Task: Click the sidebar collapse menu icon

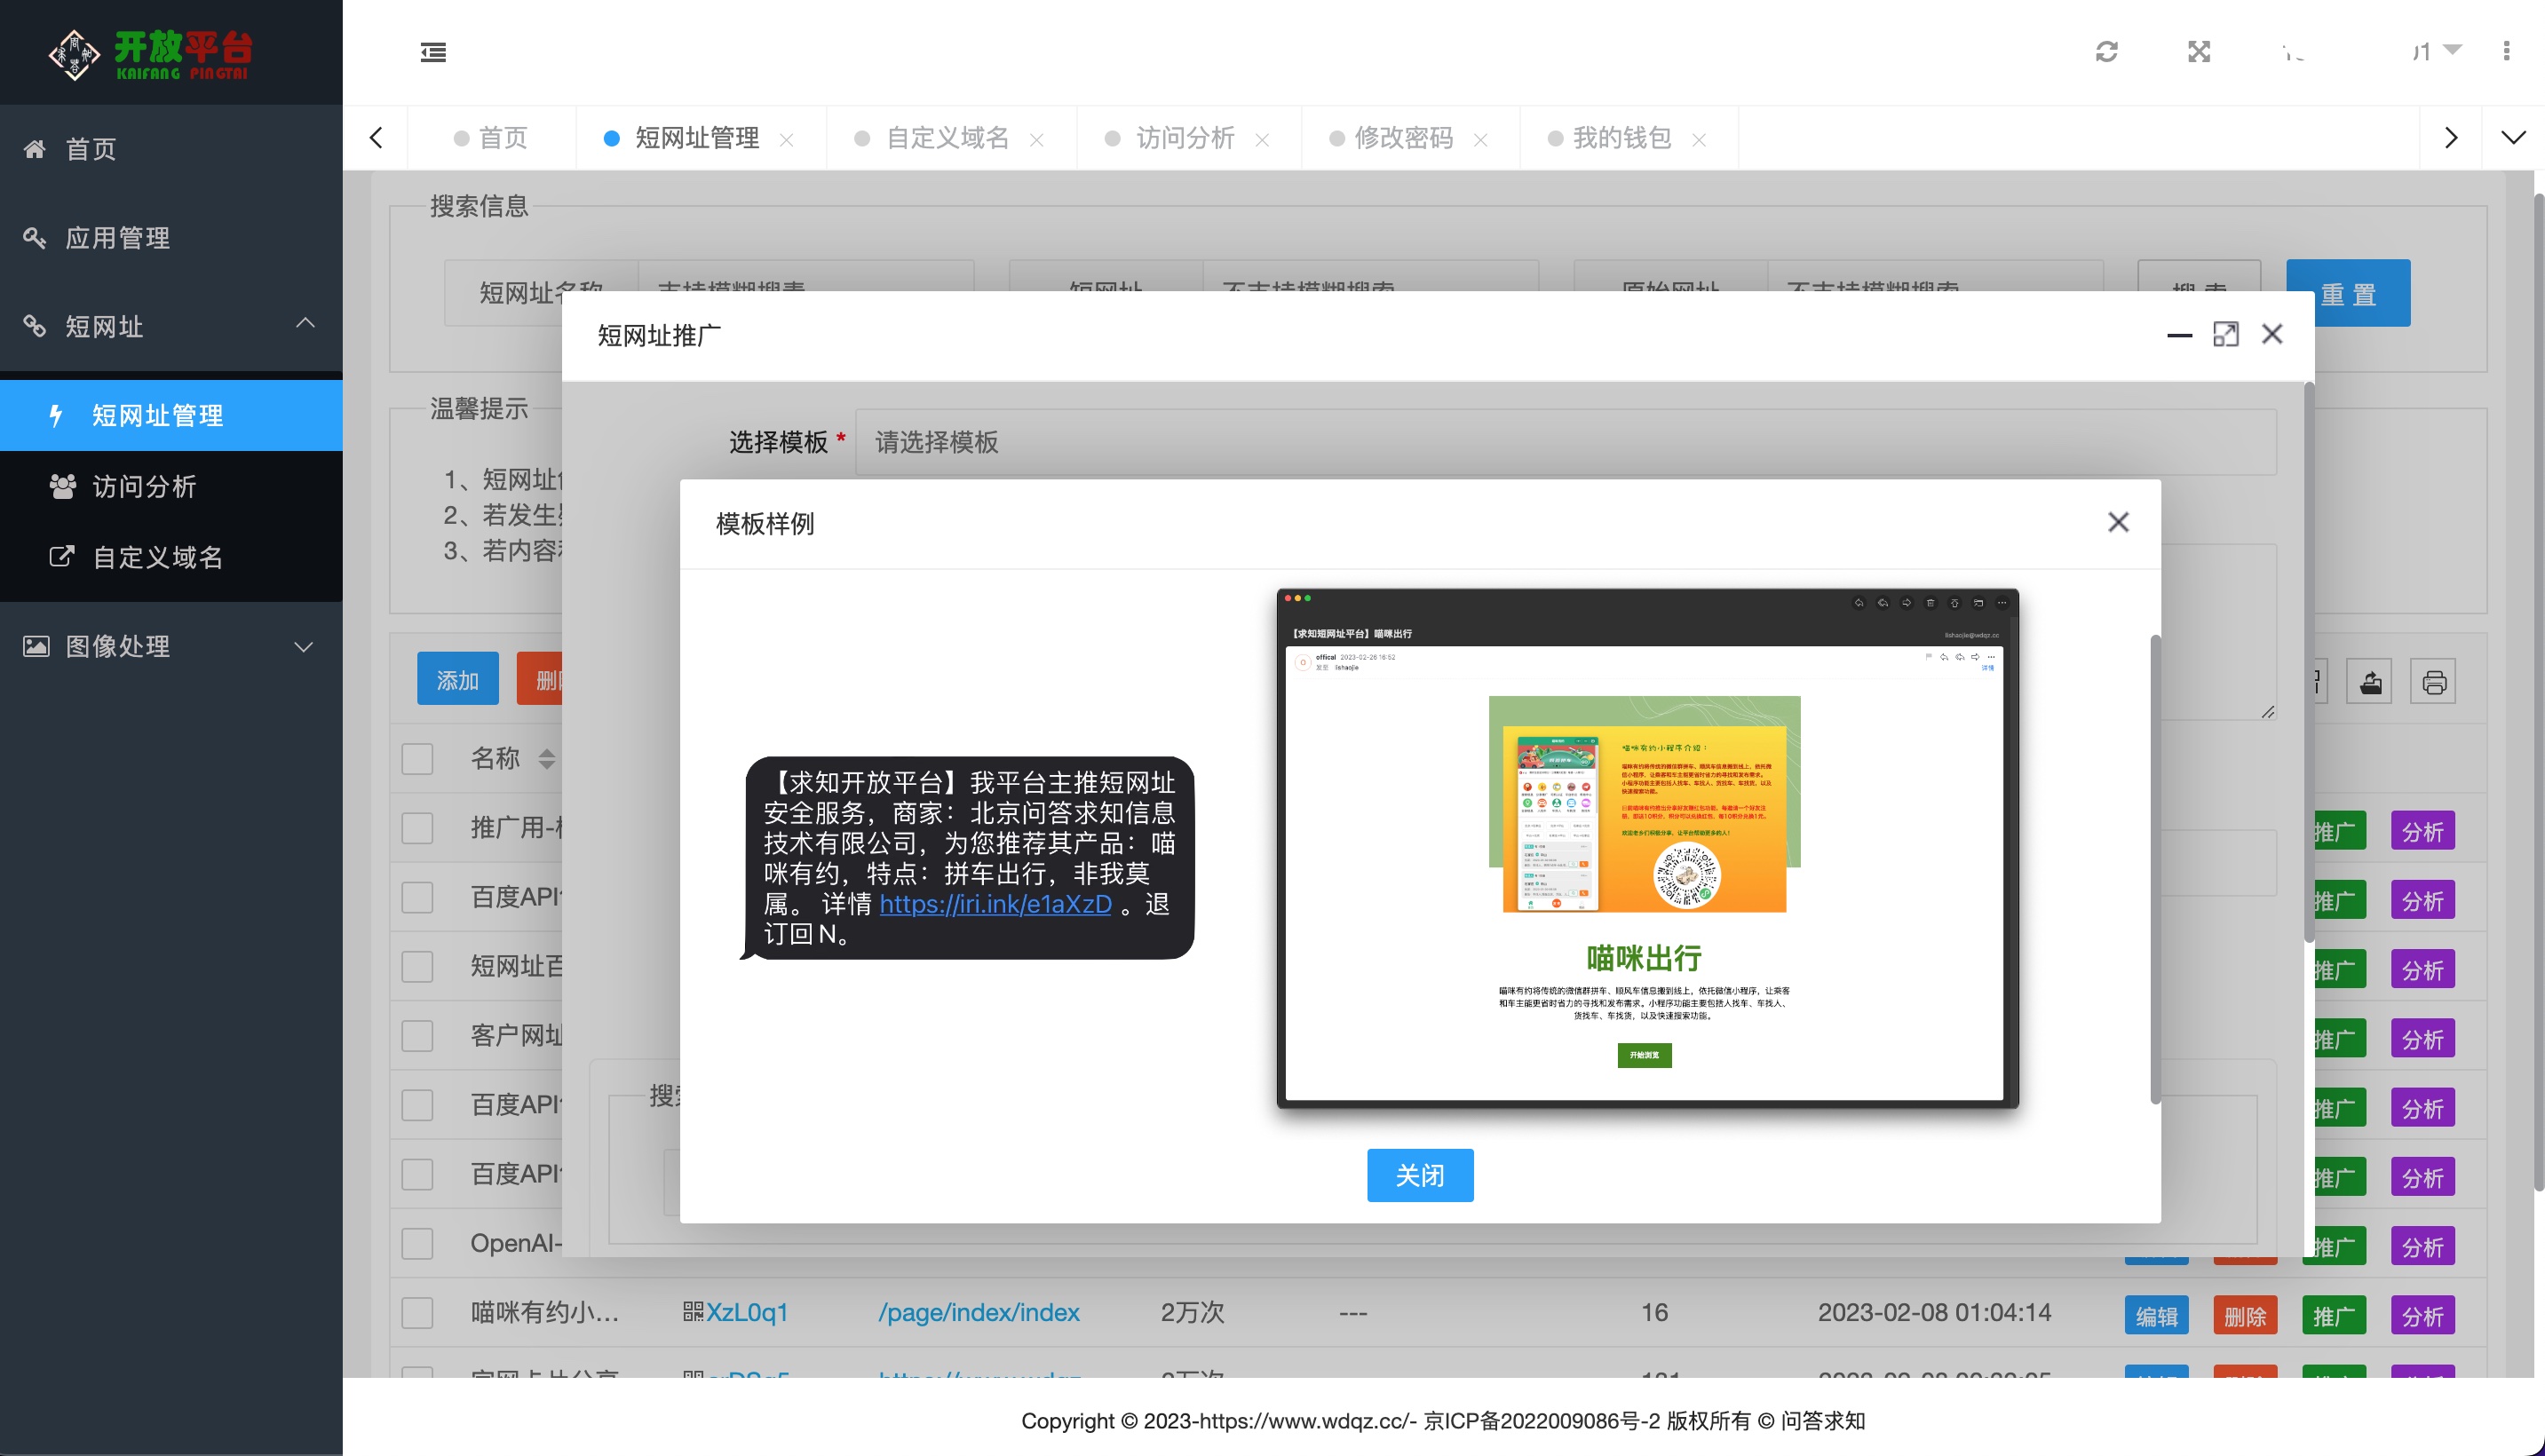Action: point(433,52)
